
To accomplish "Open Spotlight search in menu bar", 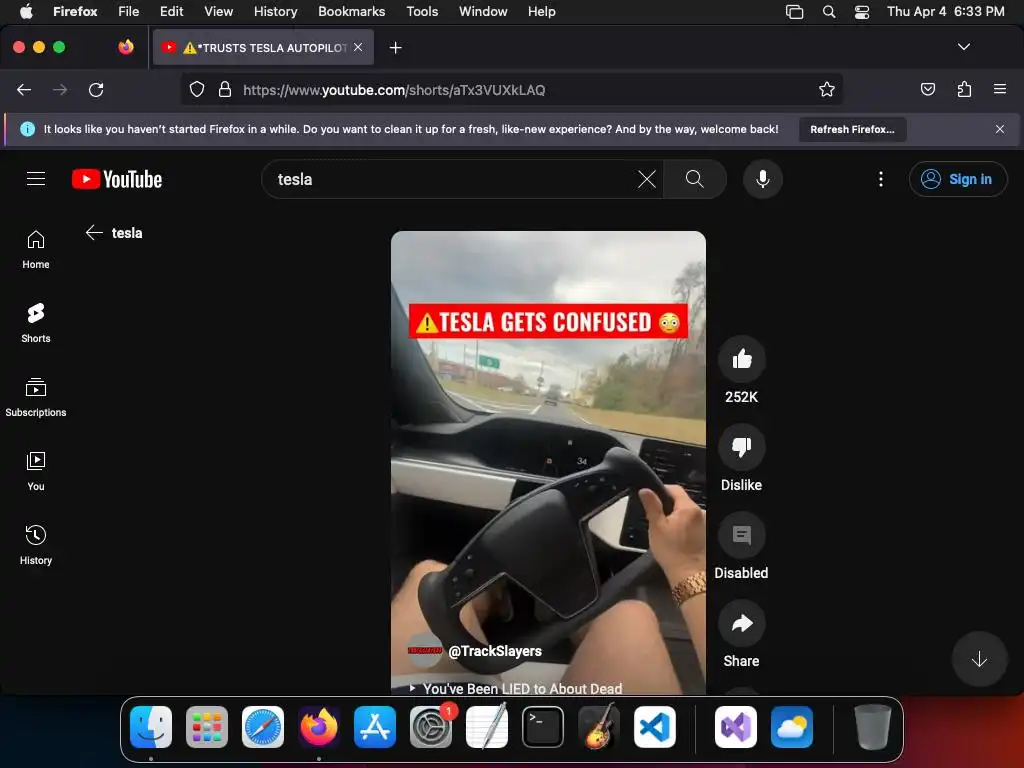I will point(829,11).
